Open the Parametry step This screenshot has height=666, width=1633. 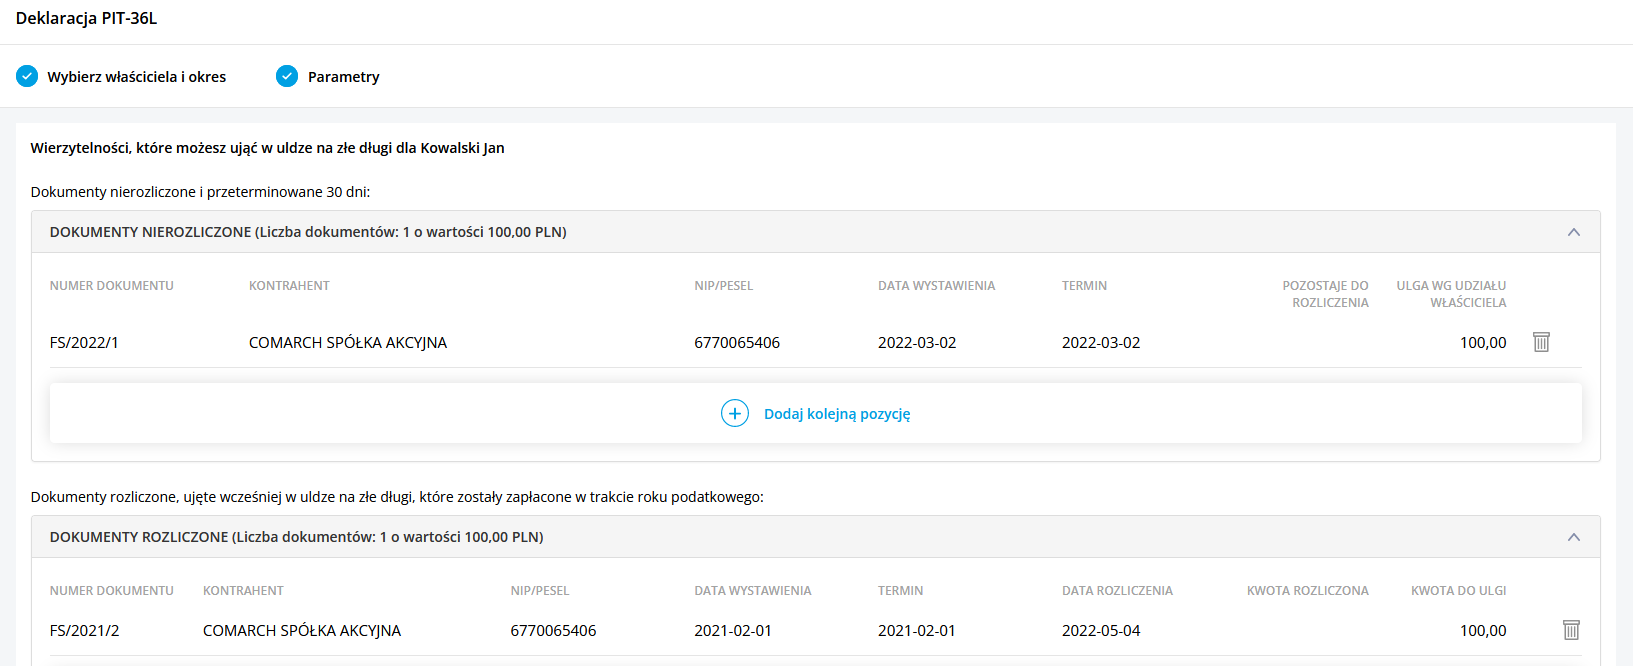click(343, 77)
